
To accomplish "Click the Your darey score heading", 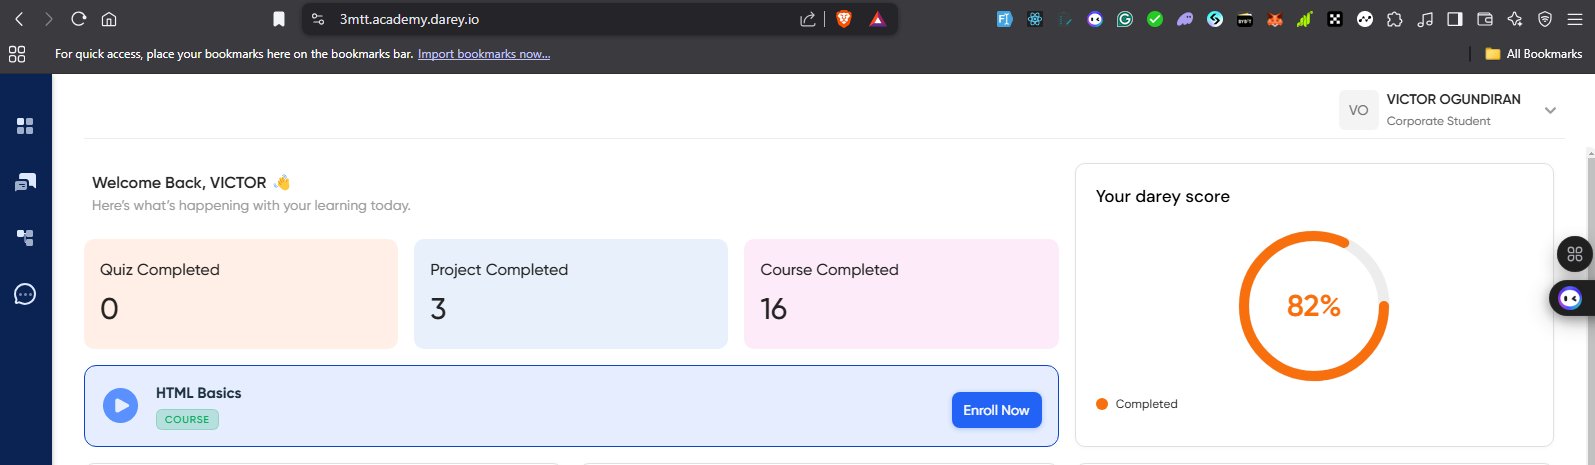I will [x=1163, y=197].
